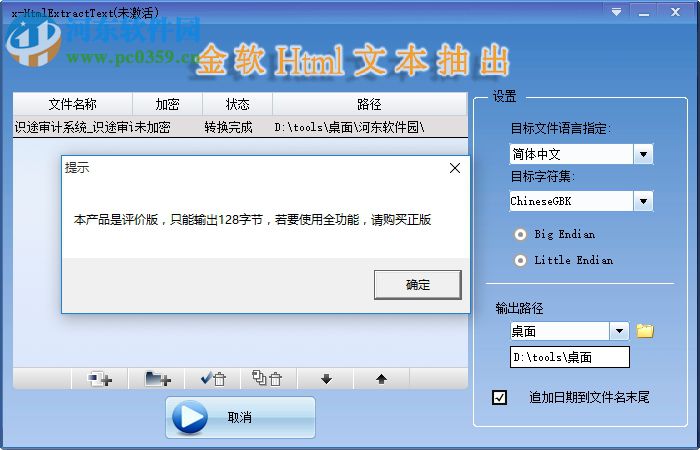Minimize the x-HtmlExtractText window

644,12
